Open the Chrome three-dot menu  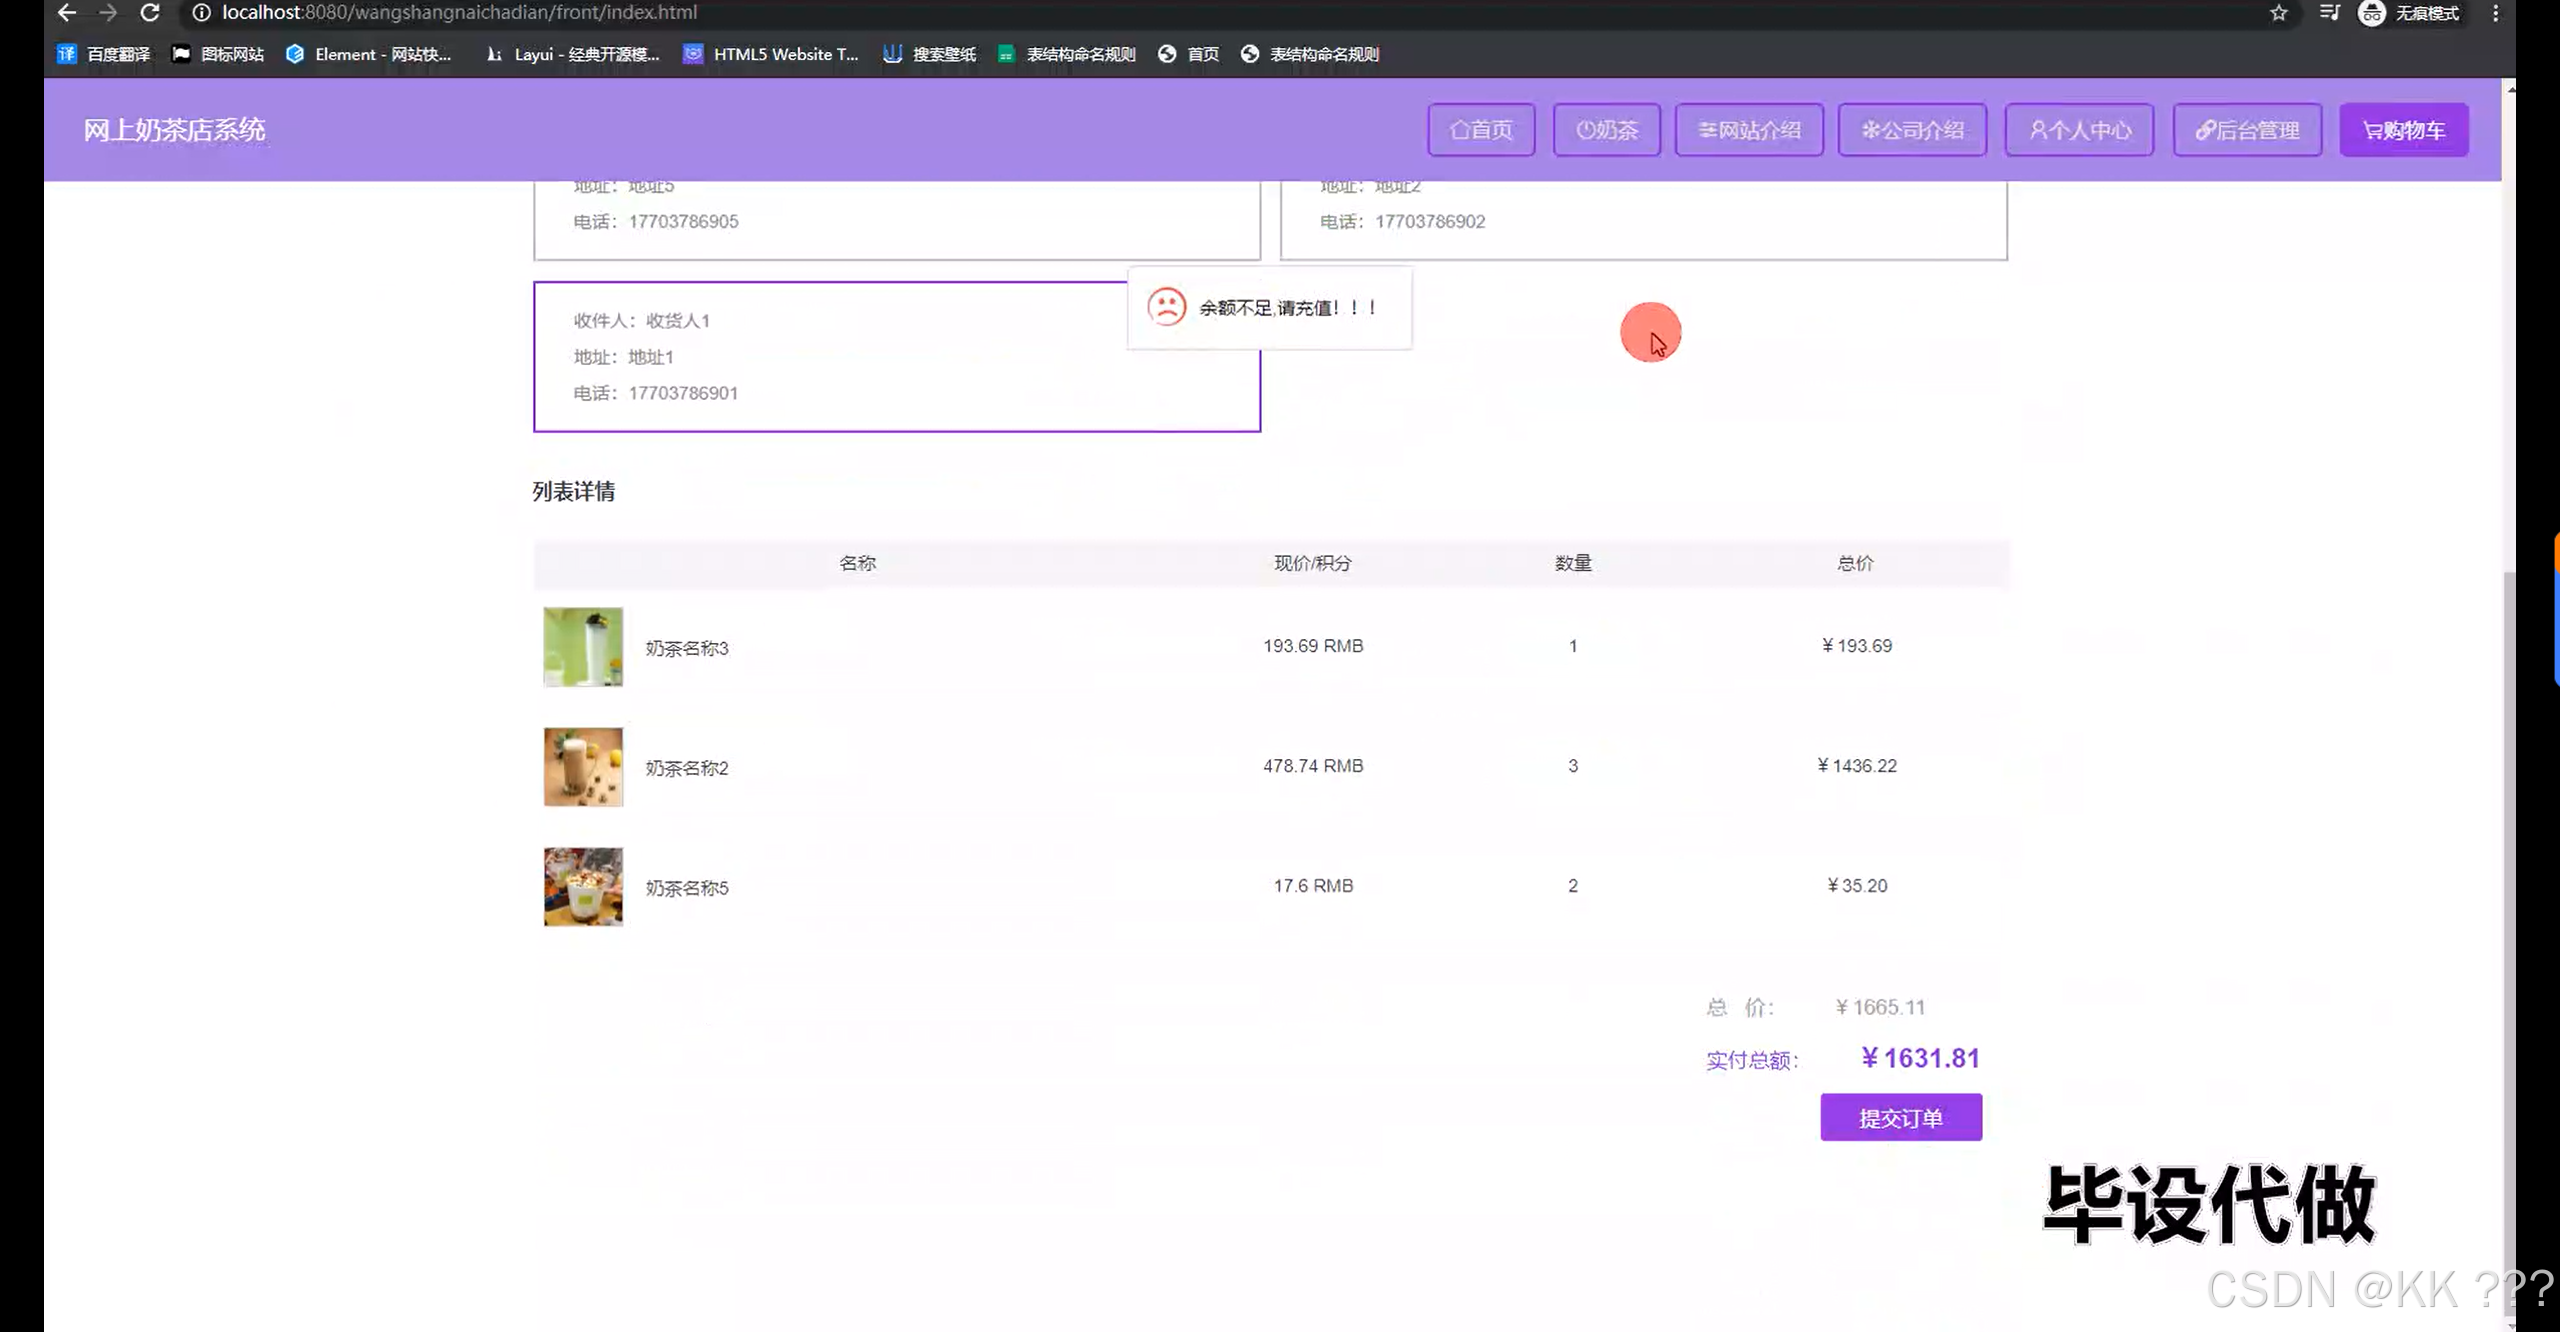(2496, 13)
